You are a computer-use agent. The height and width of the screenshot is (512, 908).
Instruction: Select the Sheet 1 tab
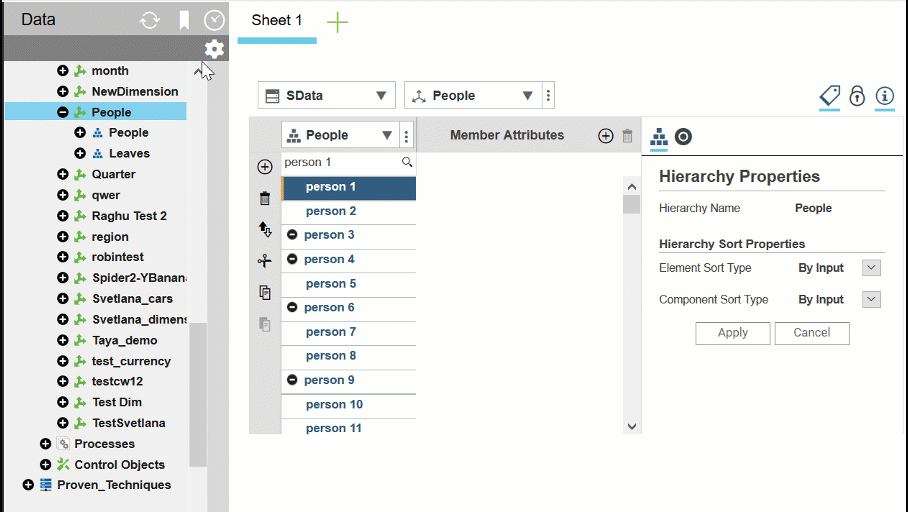point(277,21)
